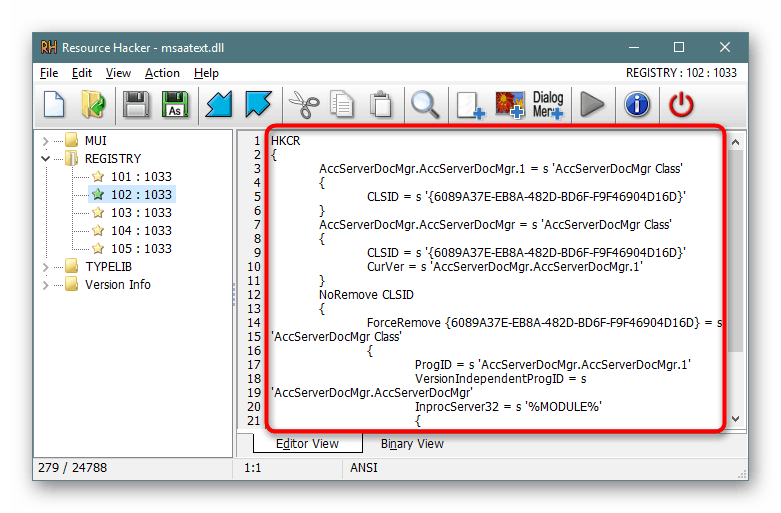Select the 104 : 1033 resource
The image size is (781, 513).
coord(141,231)
